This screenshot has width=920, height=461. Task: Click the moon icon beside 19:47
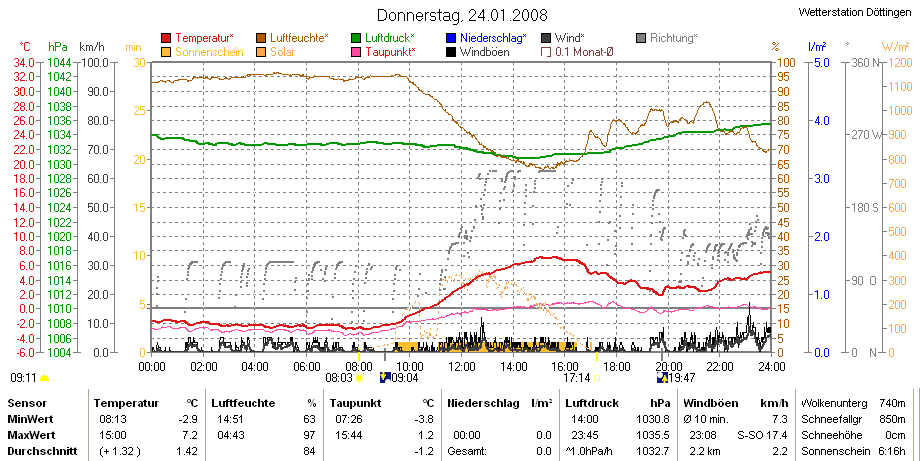click(662, 378)
